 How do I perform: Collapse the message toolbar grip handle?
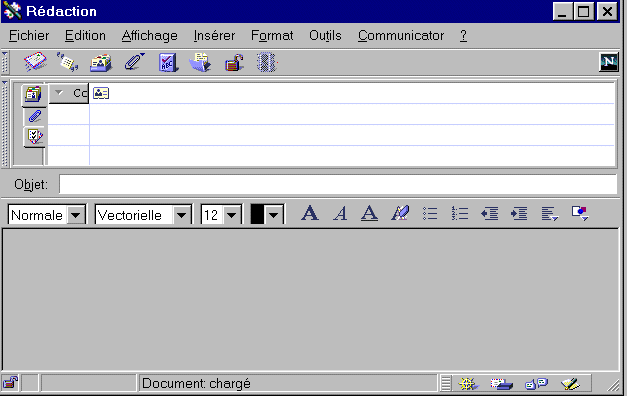click(5, 62)
